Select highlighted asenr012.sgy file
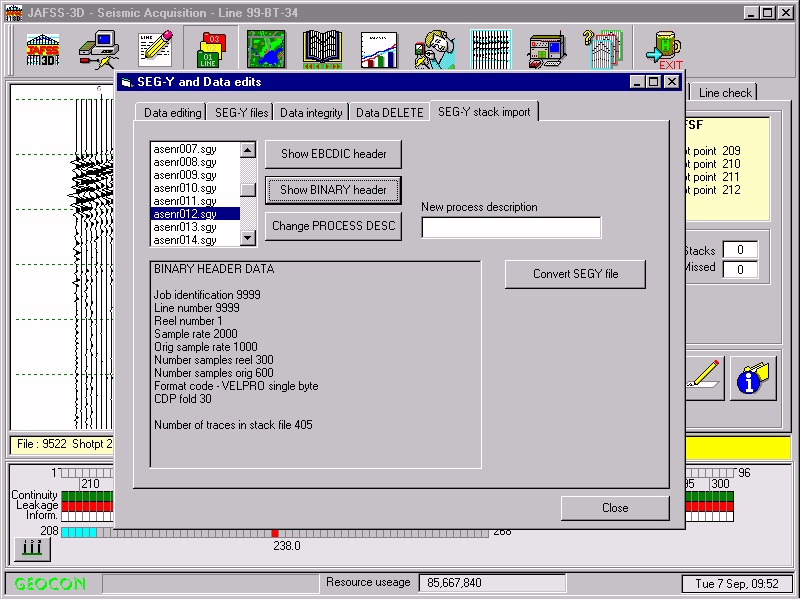The height and width of the screenshot is (600, 800). (195, 214)
